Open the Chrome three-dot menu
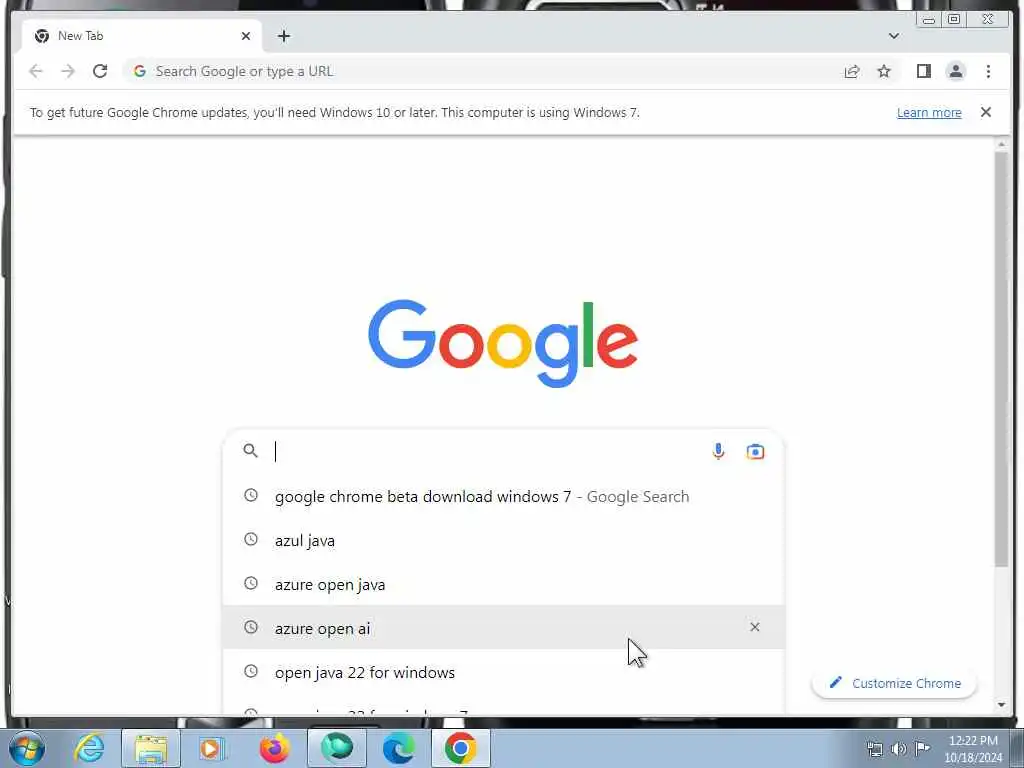The image size is (1024, 768). (988, 71)
